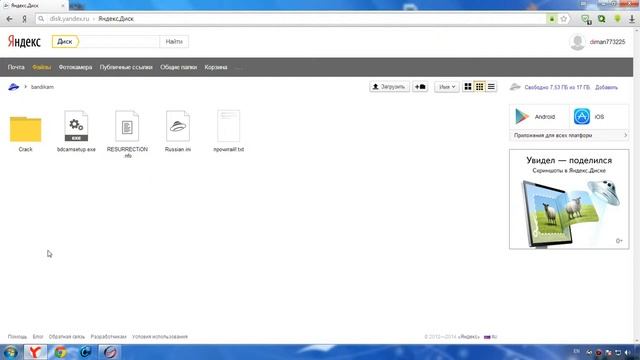
Task: Switch to small tiles grid view
Action: (x=480, y=87)
